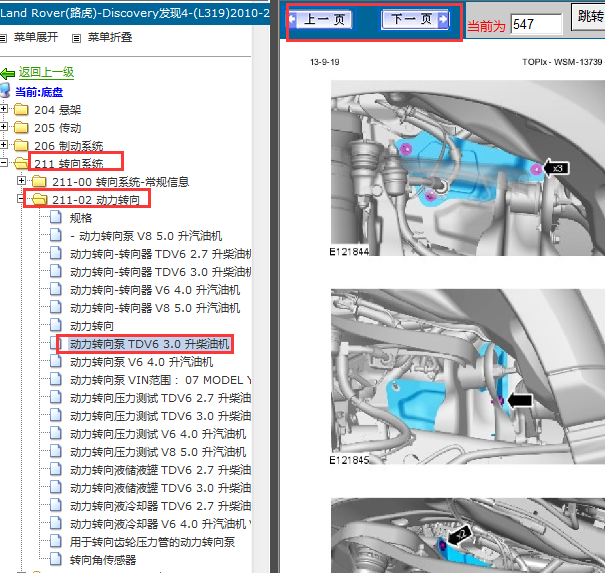The height and width of the screenshot is (573, 605).
Task: Open 动力转向液冷却器 V6 4.0 升汽油机 entry
Action: click(x=161, y=524)
